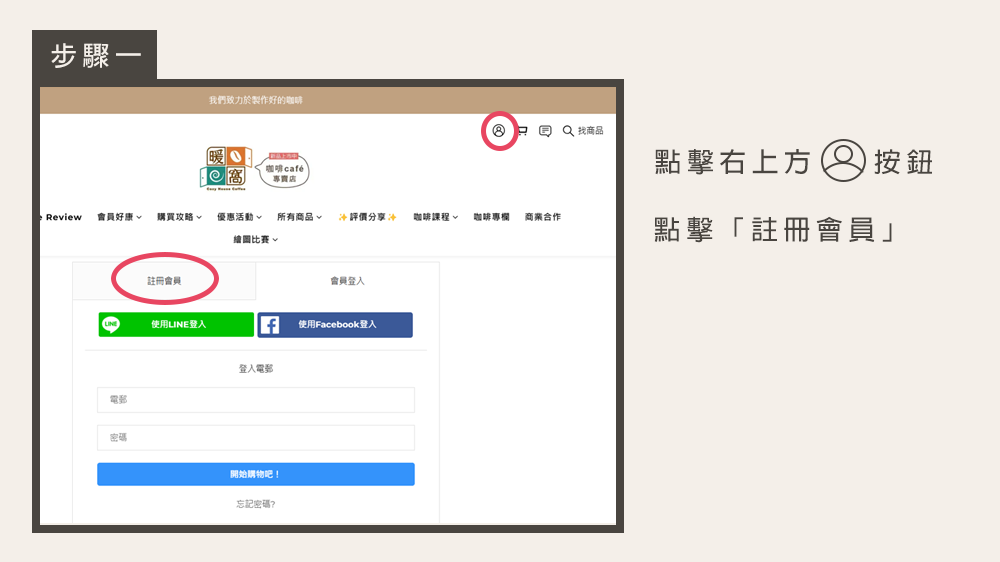Screen dimensions: 1000x562
Task: Open the message chat icon
Action: [545, 131]
